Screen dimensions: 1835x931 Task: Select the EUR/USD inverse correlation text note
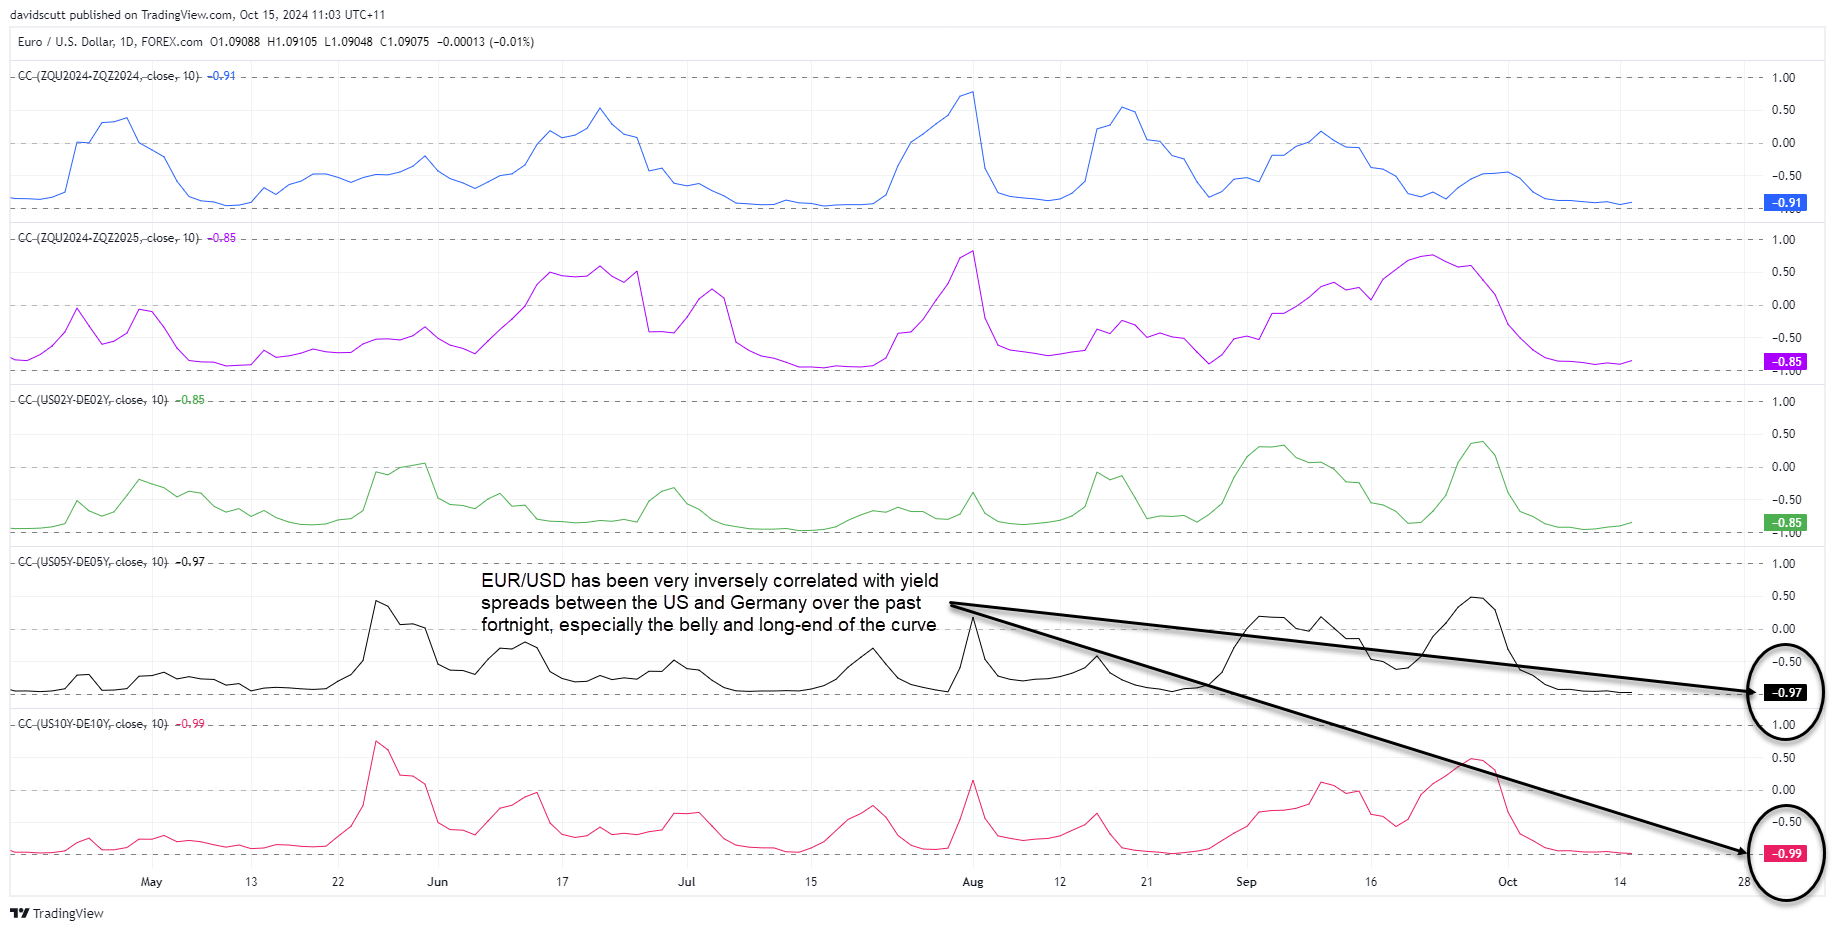(x=710, y=603)
